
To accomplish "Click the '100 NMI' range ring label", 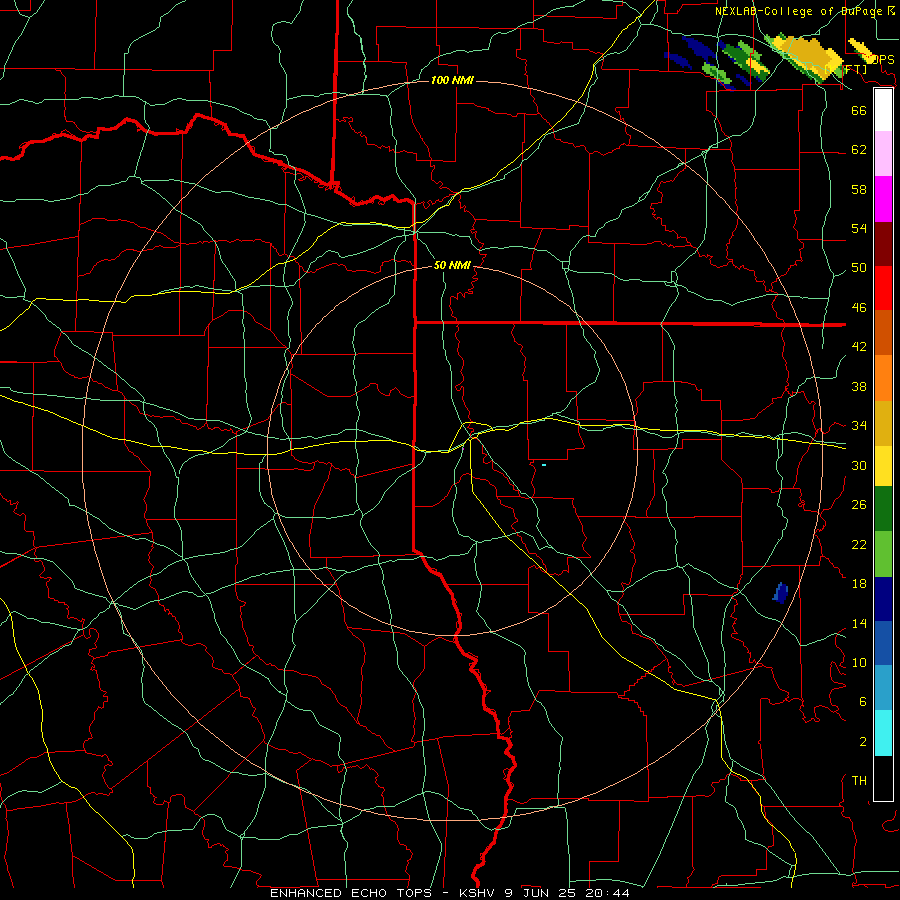I will coord(452,80).
